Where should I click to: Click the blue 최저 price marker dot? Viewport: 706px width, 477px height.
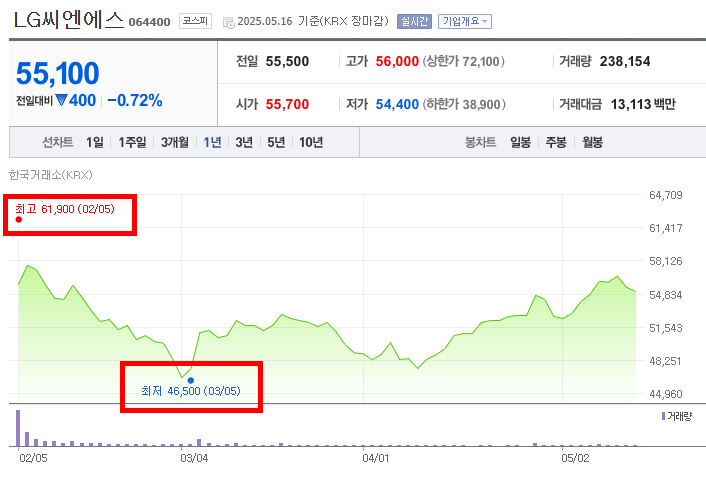[190, 381]
